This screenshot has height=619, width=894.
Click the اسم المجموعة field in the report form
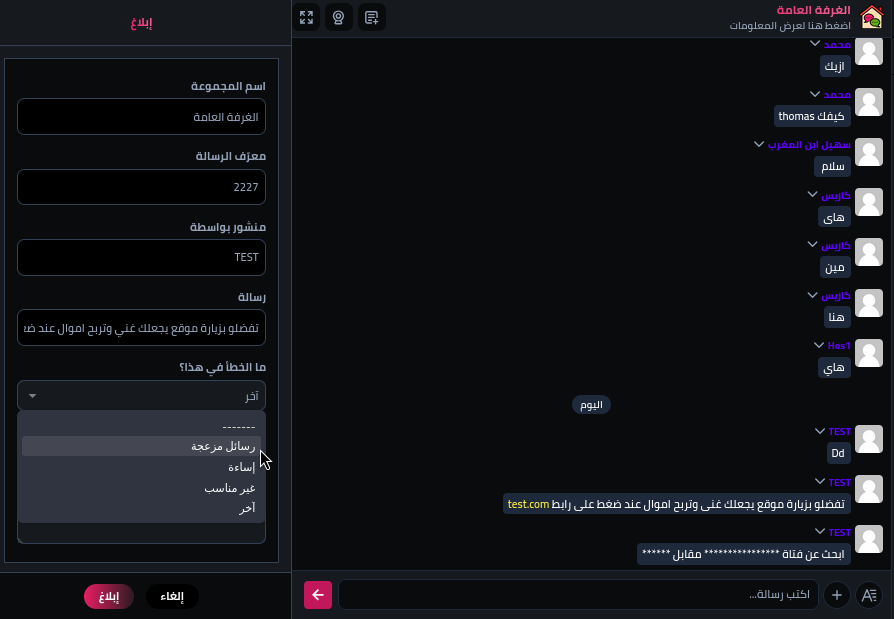point(141,117)
